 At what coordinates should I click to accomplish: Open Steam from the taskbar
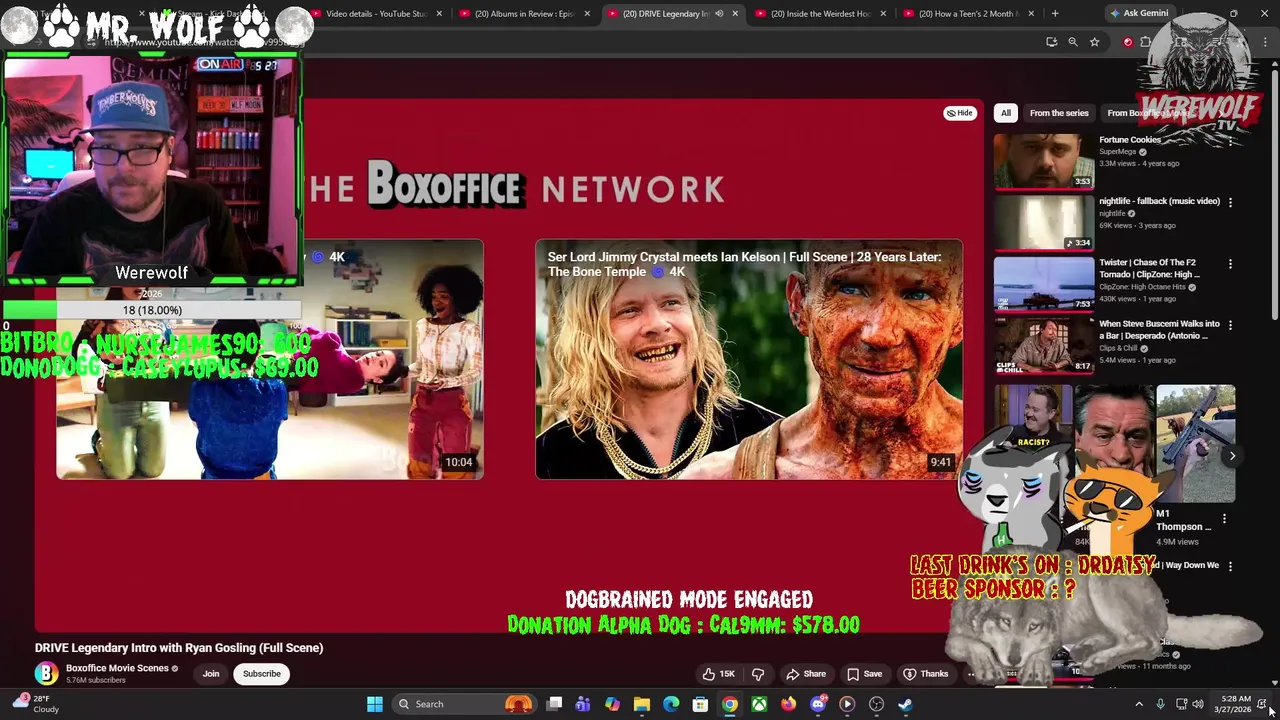(906, 704)
